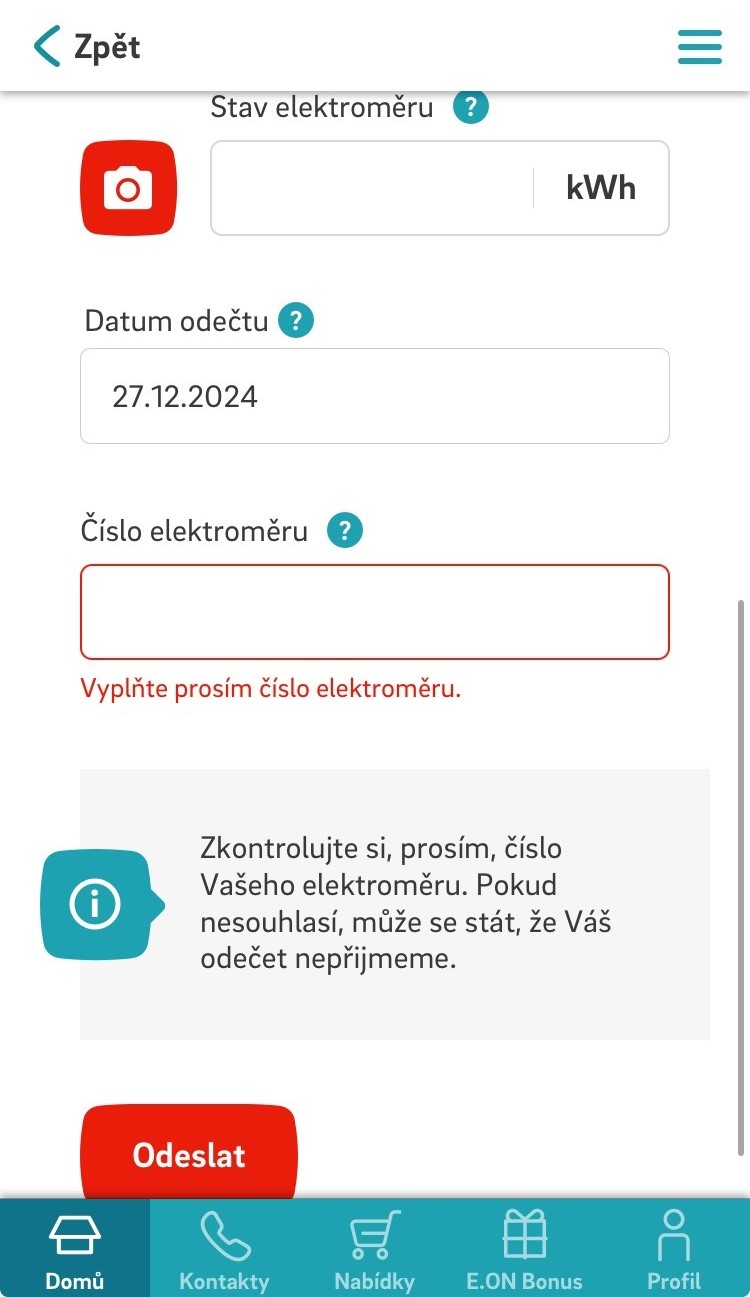The width and height of the screenshot is (750, 1297).
Task: Tap the help icon beside Datum odečtu
Action: point(295,320)
